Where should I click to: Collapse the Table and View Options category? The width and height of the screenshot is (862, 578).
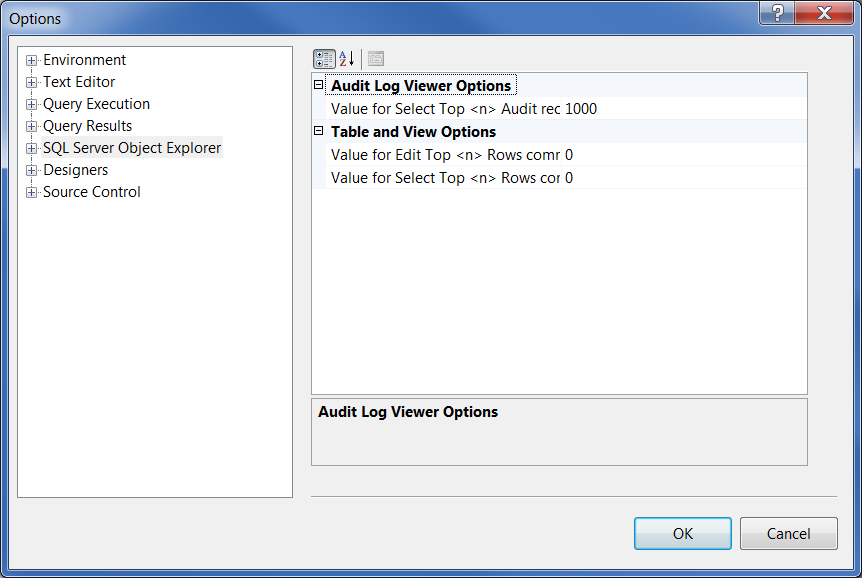(318, 131)
